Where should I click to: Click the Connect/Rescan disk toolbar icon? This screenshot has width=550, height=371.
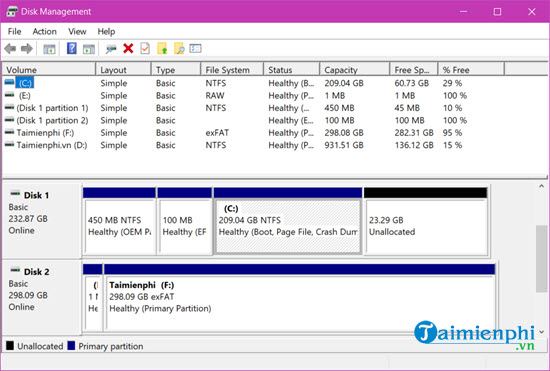[111, 49]
